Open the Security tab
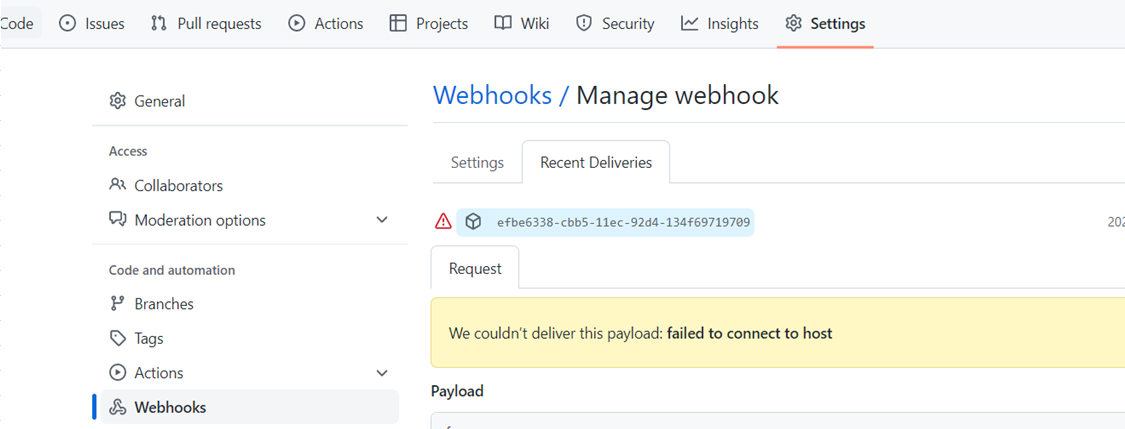The image size is (1125, 429). coord(615,24)
